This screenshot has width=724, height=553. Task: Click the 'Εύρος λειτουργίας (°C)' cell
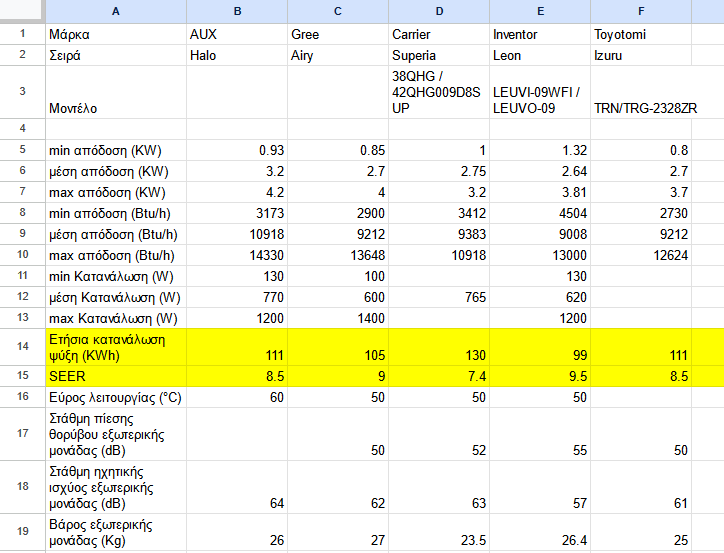pos(116,397)
